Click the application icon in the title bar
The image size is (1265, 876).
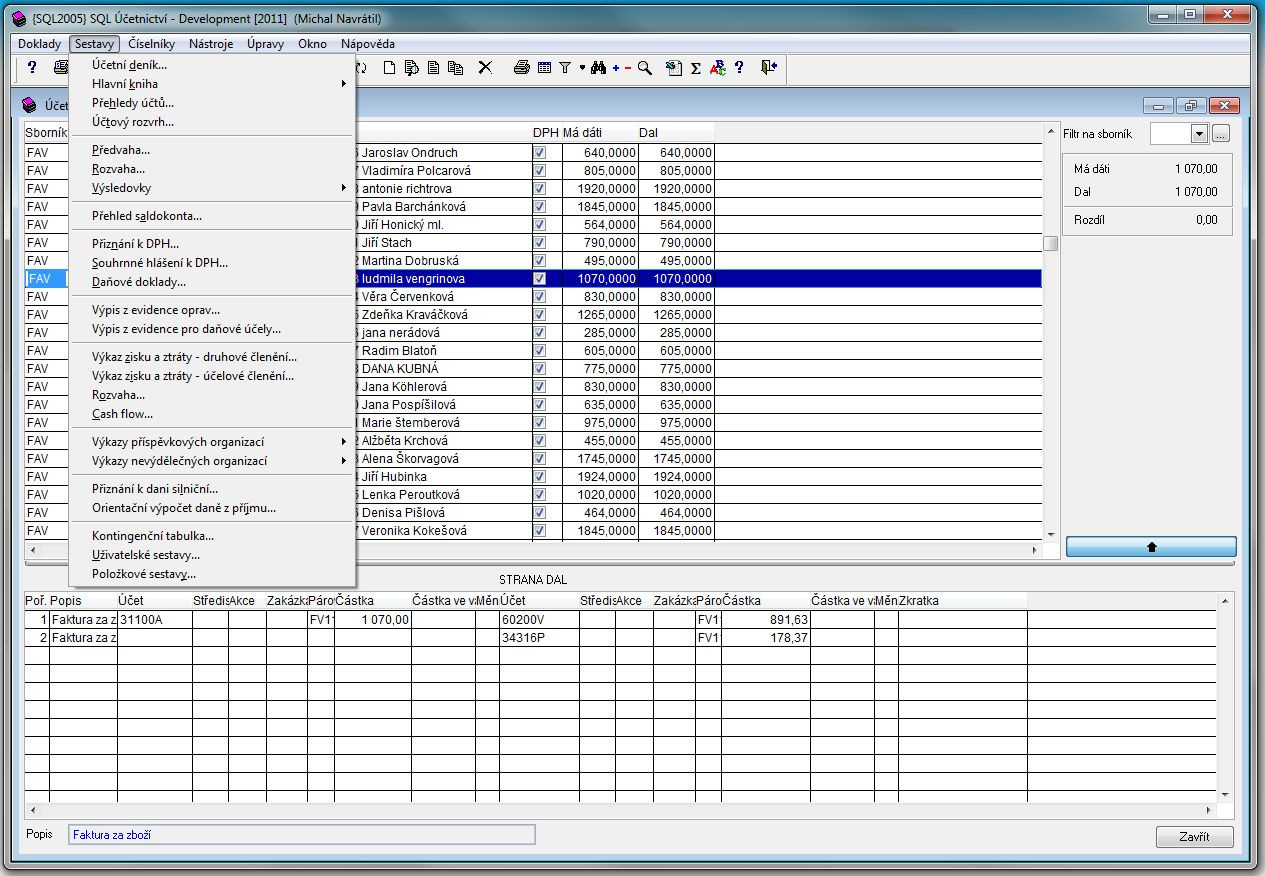[19, 18]
